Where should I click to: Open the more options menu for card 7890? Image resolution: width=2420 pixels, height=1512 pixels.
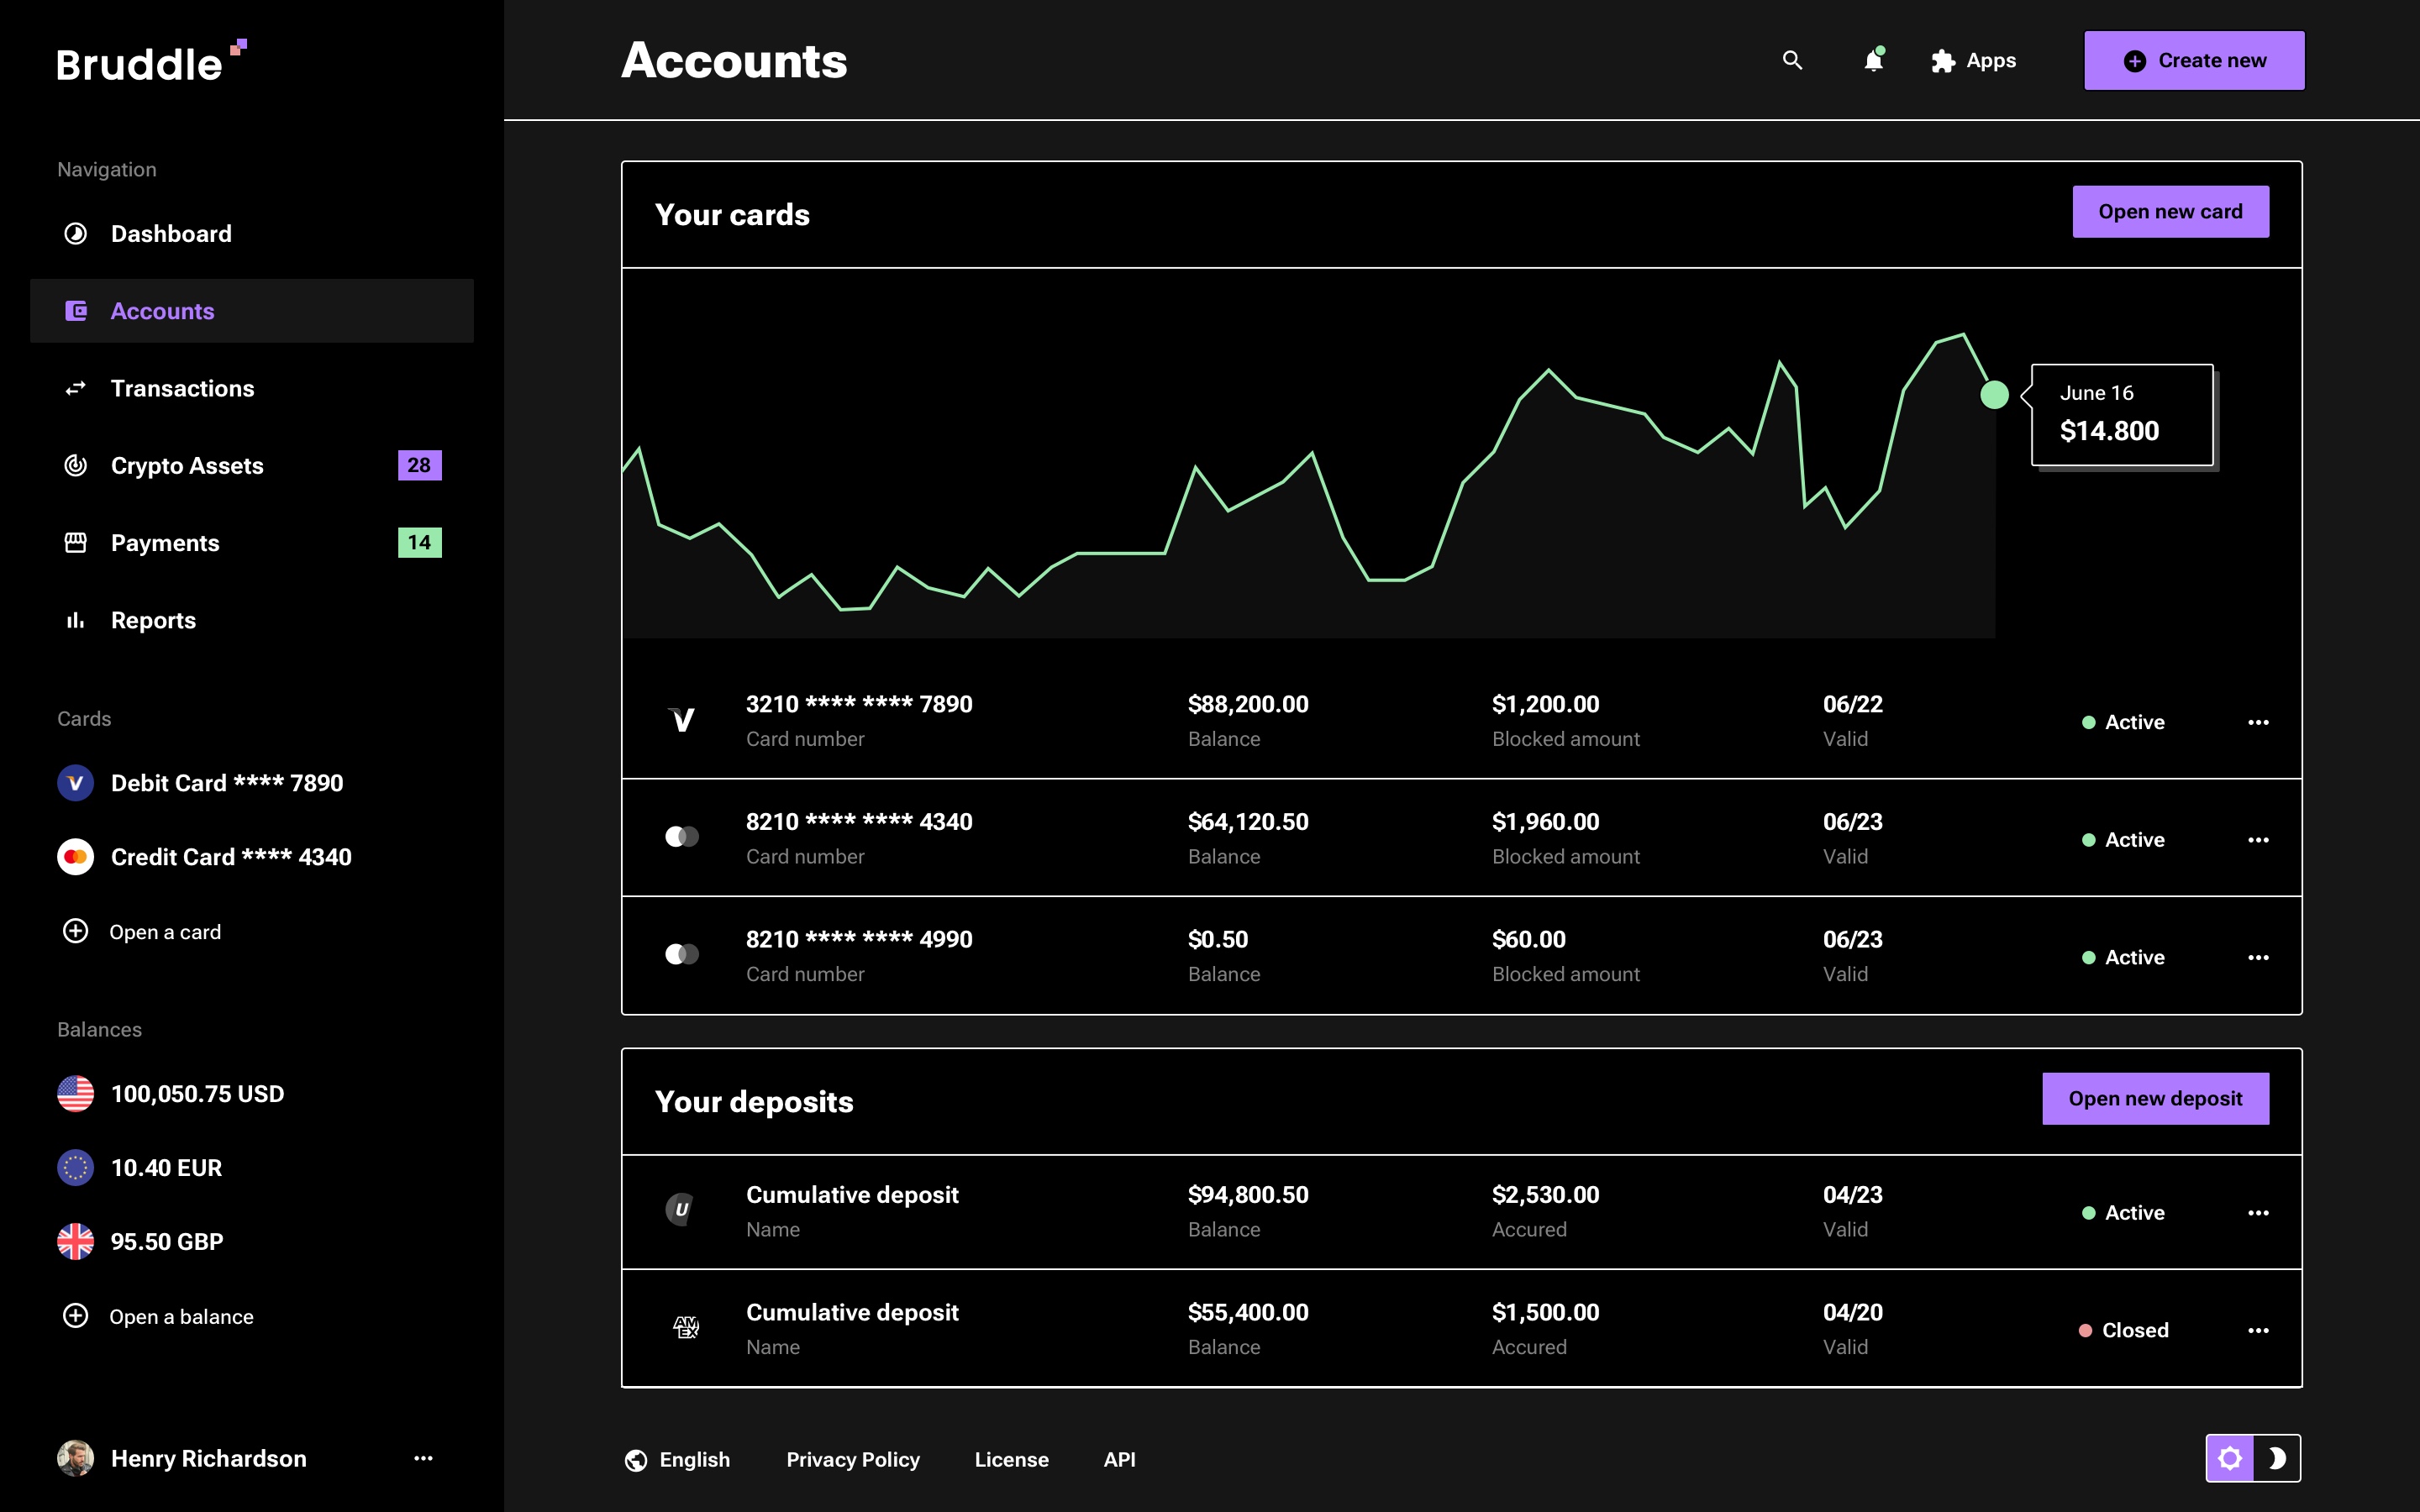(2258, 722)
